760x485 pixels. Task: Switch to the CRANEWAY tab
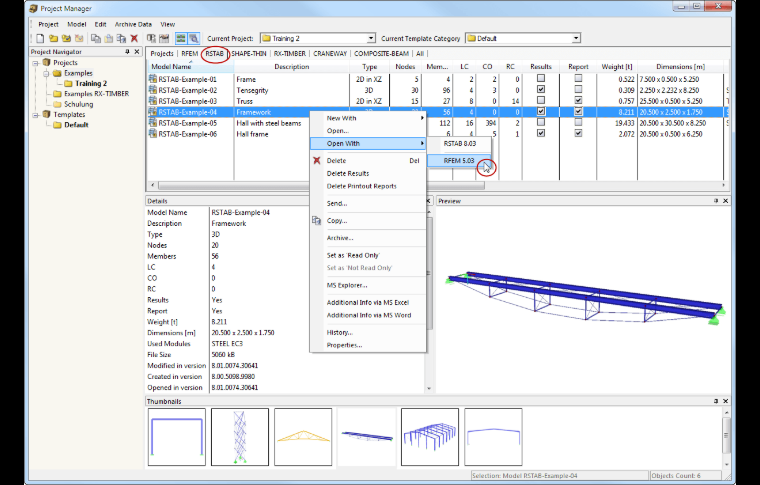click(x=330, y=53)
